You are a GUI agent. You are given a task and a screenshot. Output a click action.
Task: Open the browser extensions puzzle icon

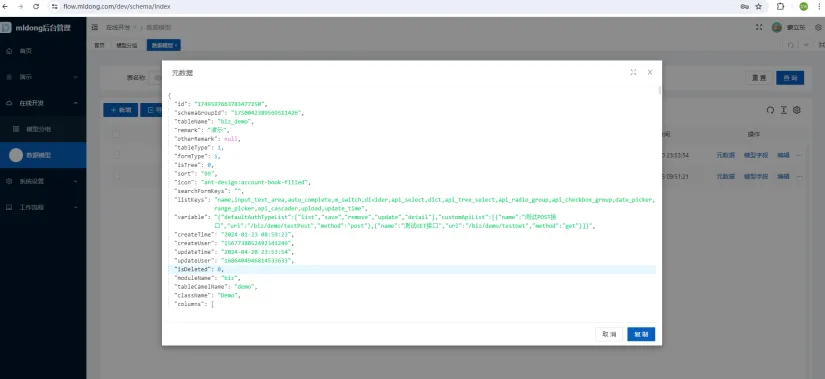pyautogui.click(x=780, y=6)
